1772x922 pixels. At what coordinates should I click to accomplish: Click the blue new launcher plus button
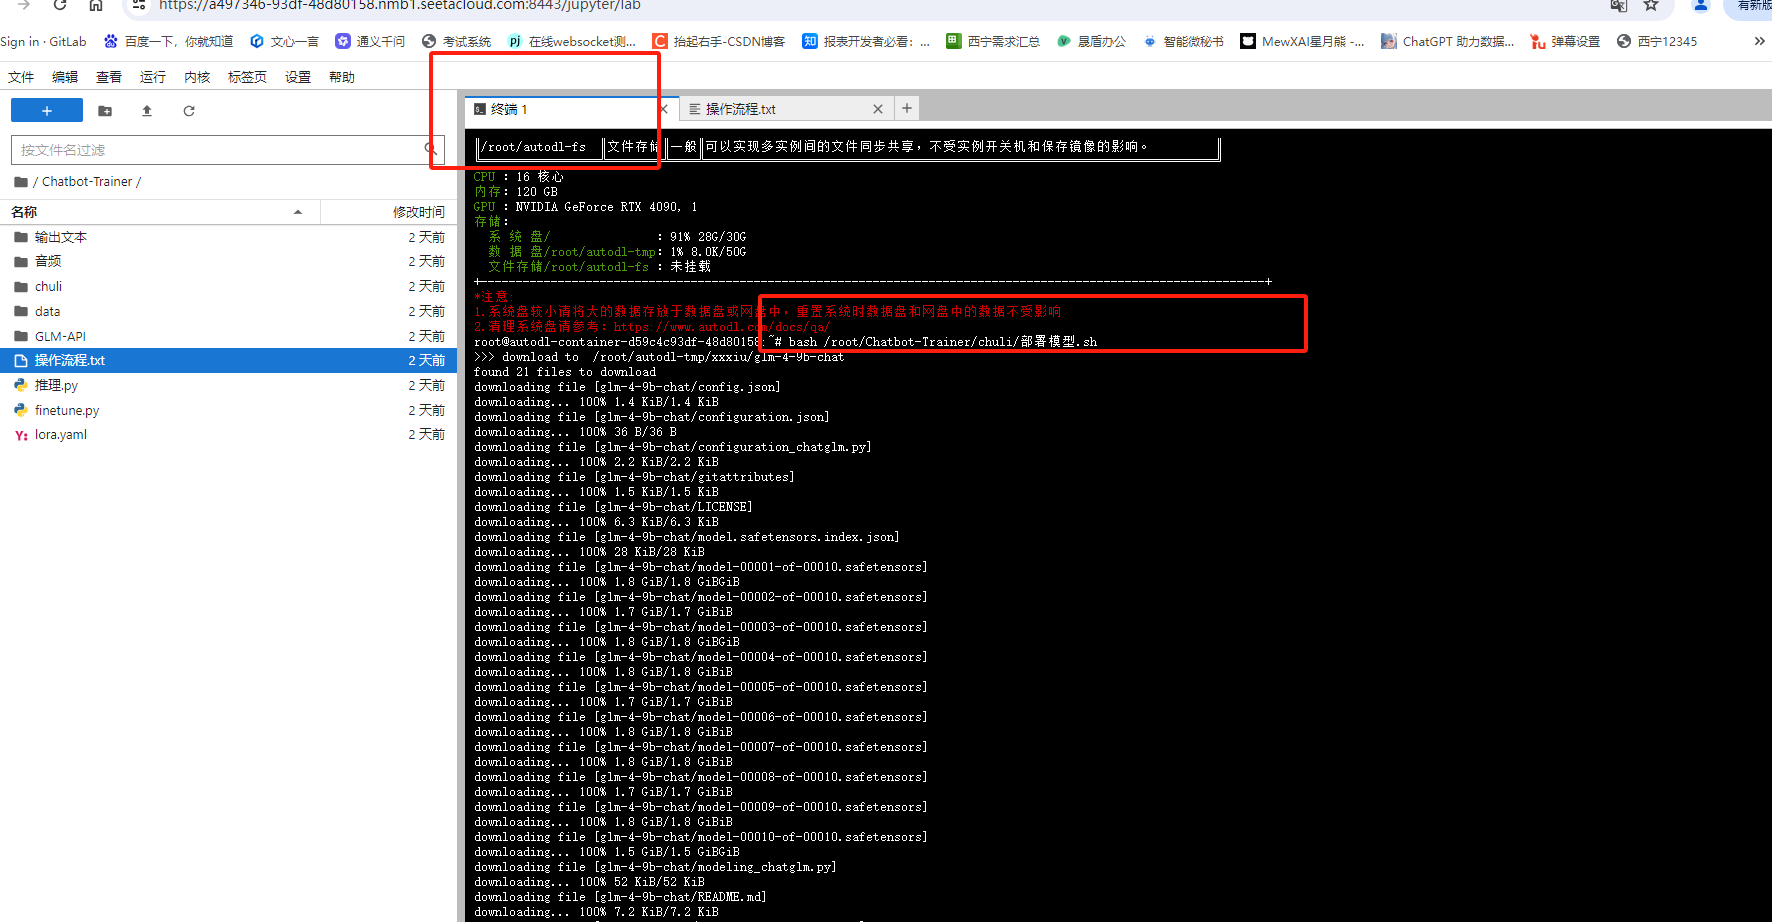coord(47,110)
